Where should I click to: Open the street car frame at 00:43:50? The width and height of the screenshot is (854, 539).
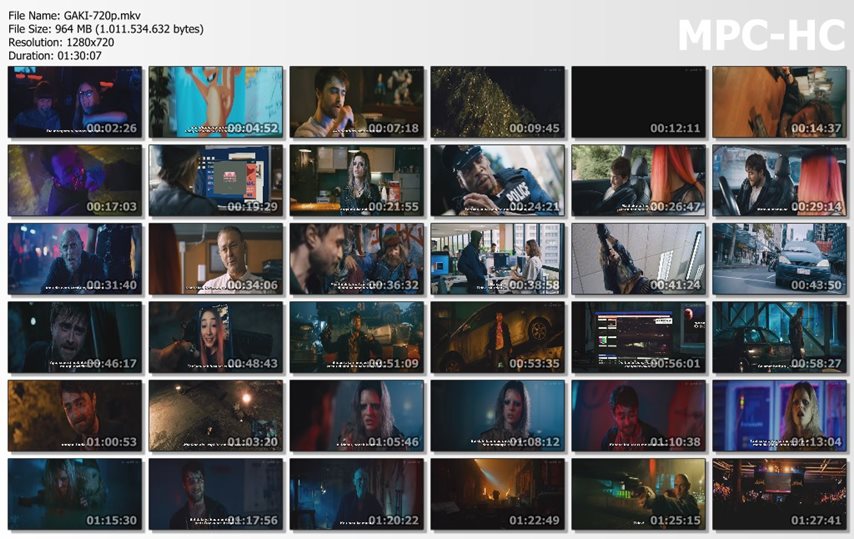click(780, 259)
